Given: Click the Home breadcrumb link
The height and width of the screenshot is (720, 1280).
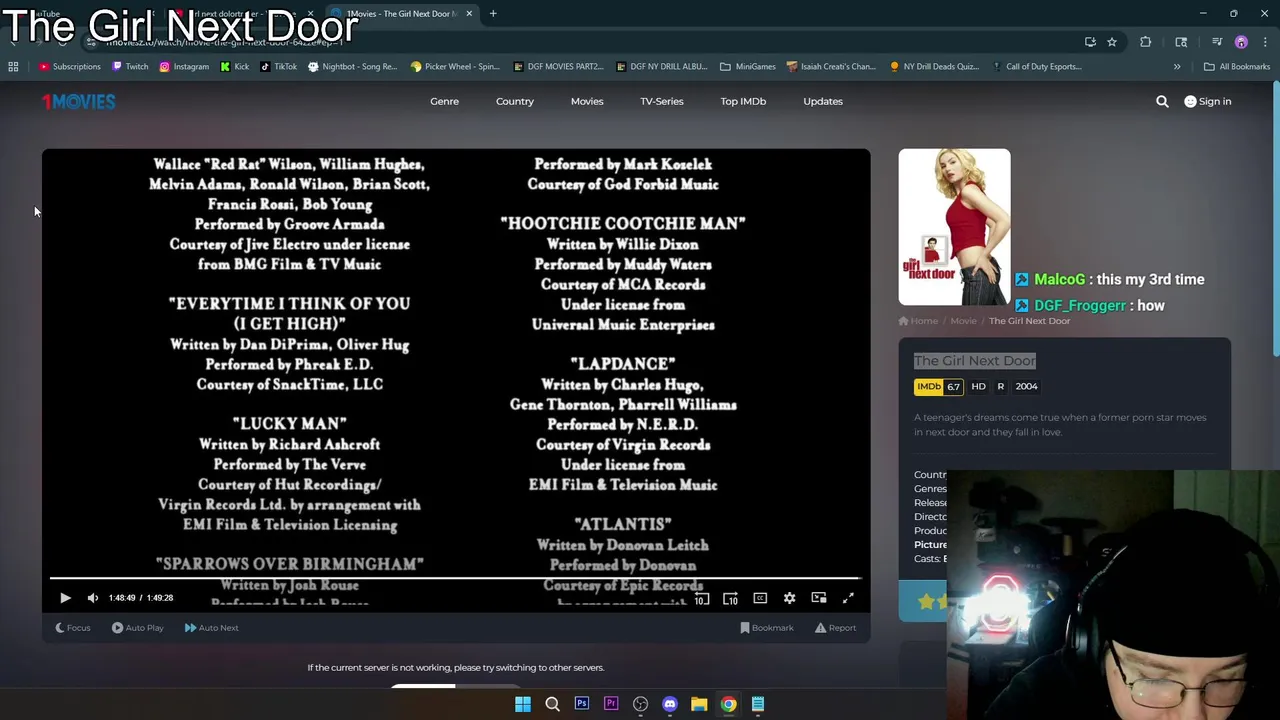Looking at the screenshot, I should 919,321.
